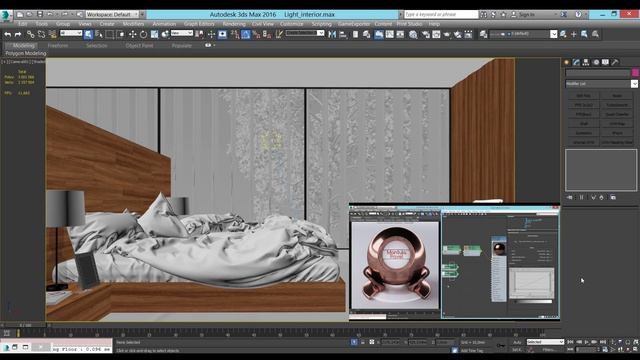Open the Curve Editor icon

(x=389, y=35)
